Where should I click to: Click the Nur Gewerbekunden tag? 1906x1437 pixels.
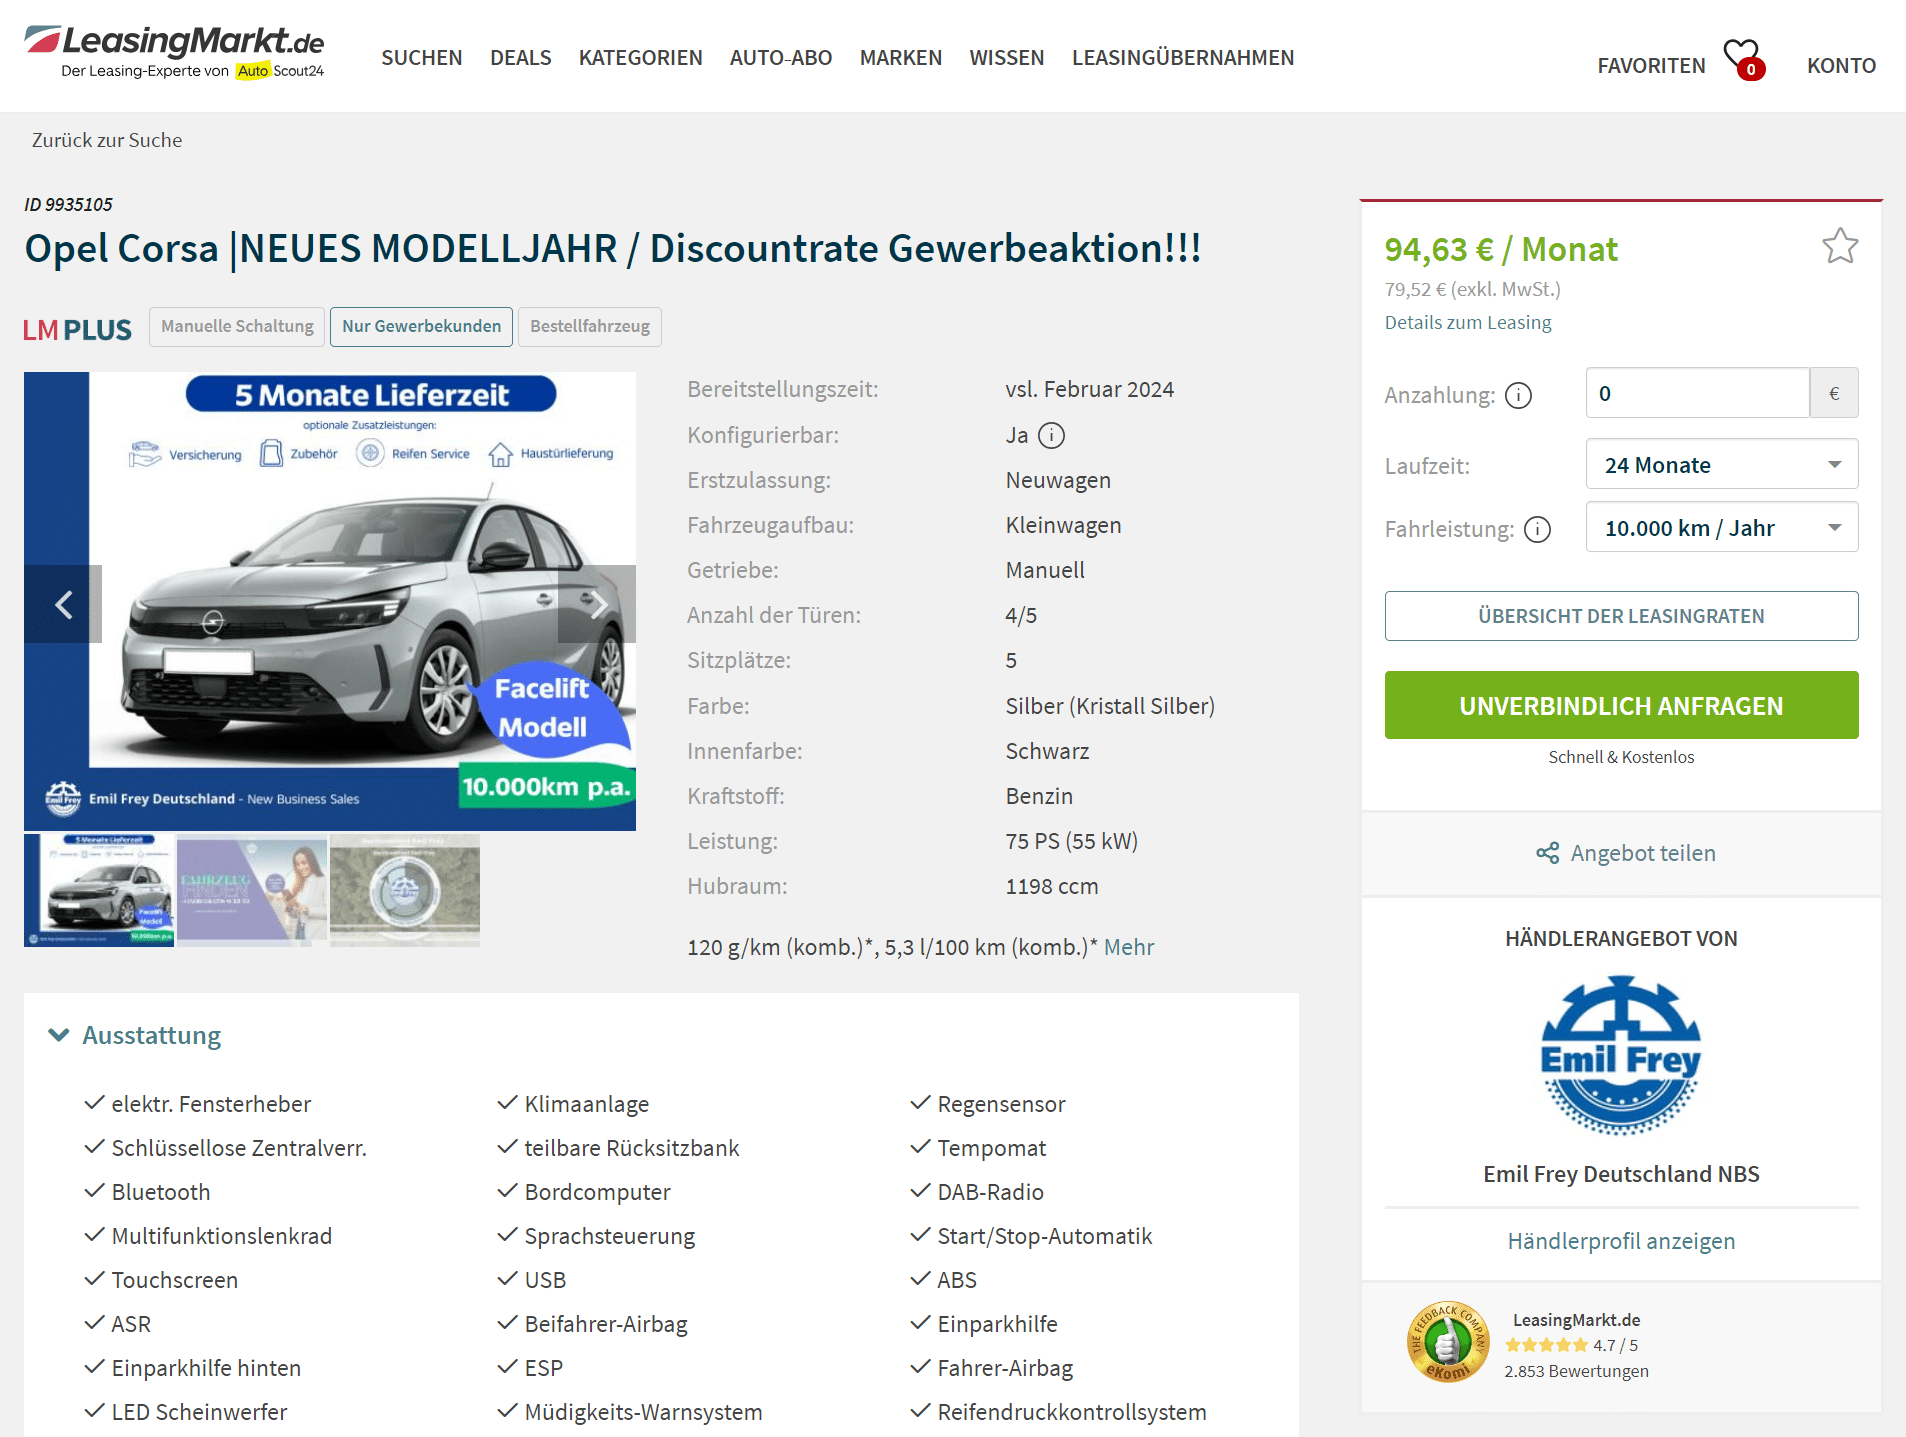coord(421,327)
